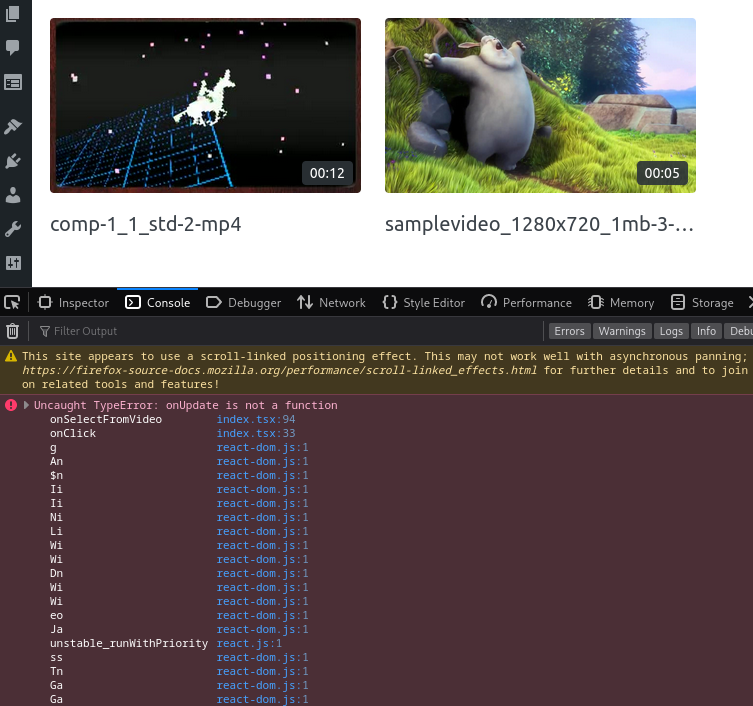Click the ss stack frame name

tap(56, 657)
